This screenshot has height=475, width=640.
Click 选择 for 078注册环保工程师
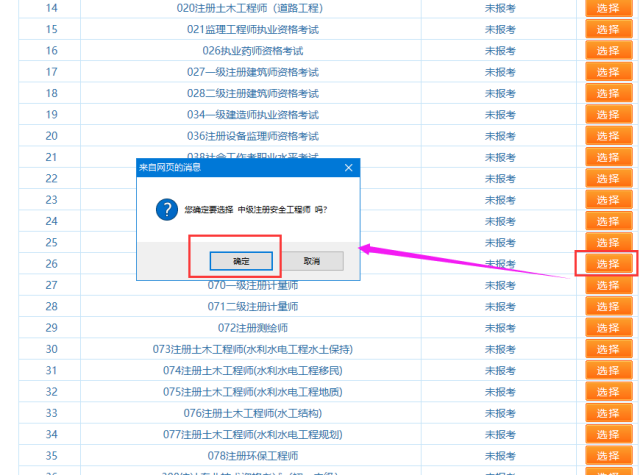608,456
